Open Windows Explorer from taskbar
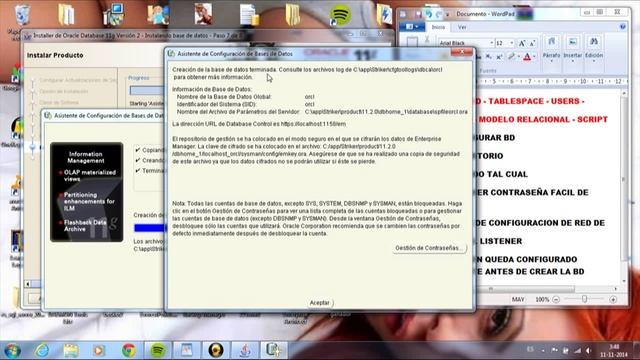The image size is (640, 360). pos(71,350)
